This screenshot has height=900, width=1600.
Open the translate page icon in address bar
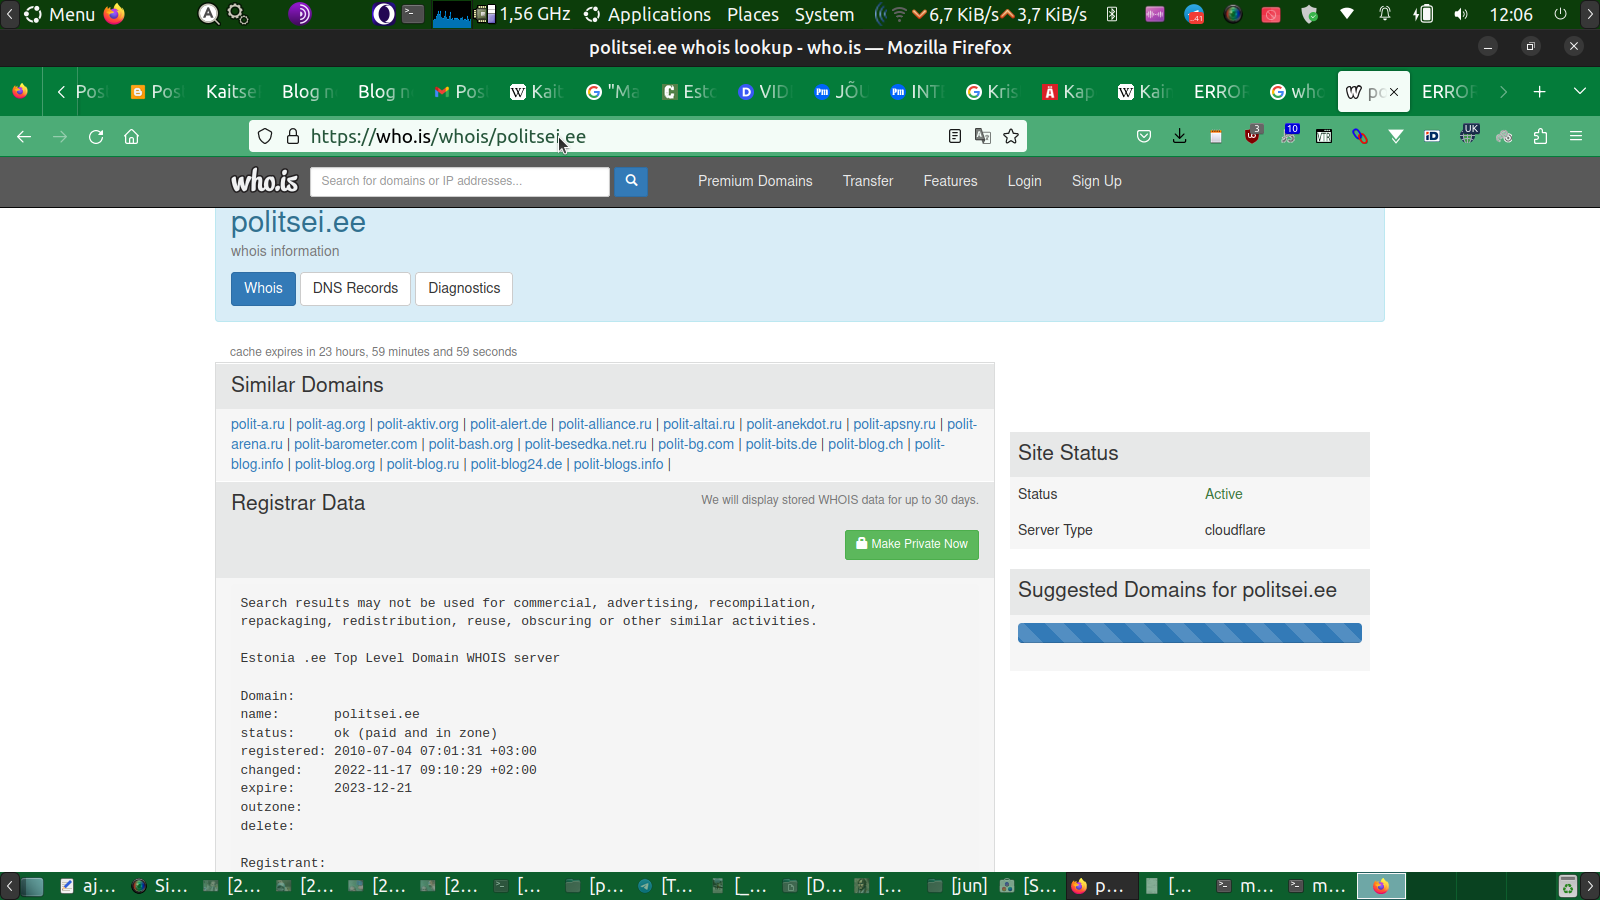click(x=983, y=136)
